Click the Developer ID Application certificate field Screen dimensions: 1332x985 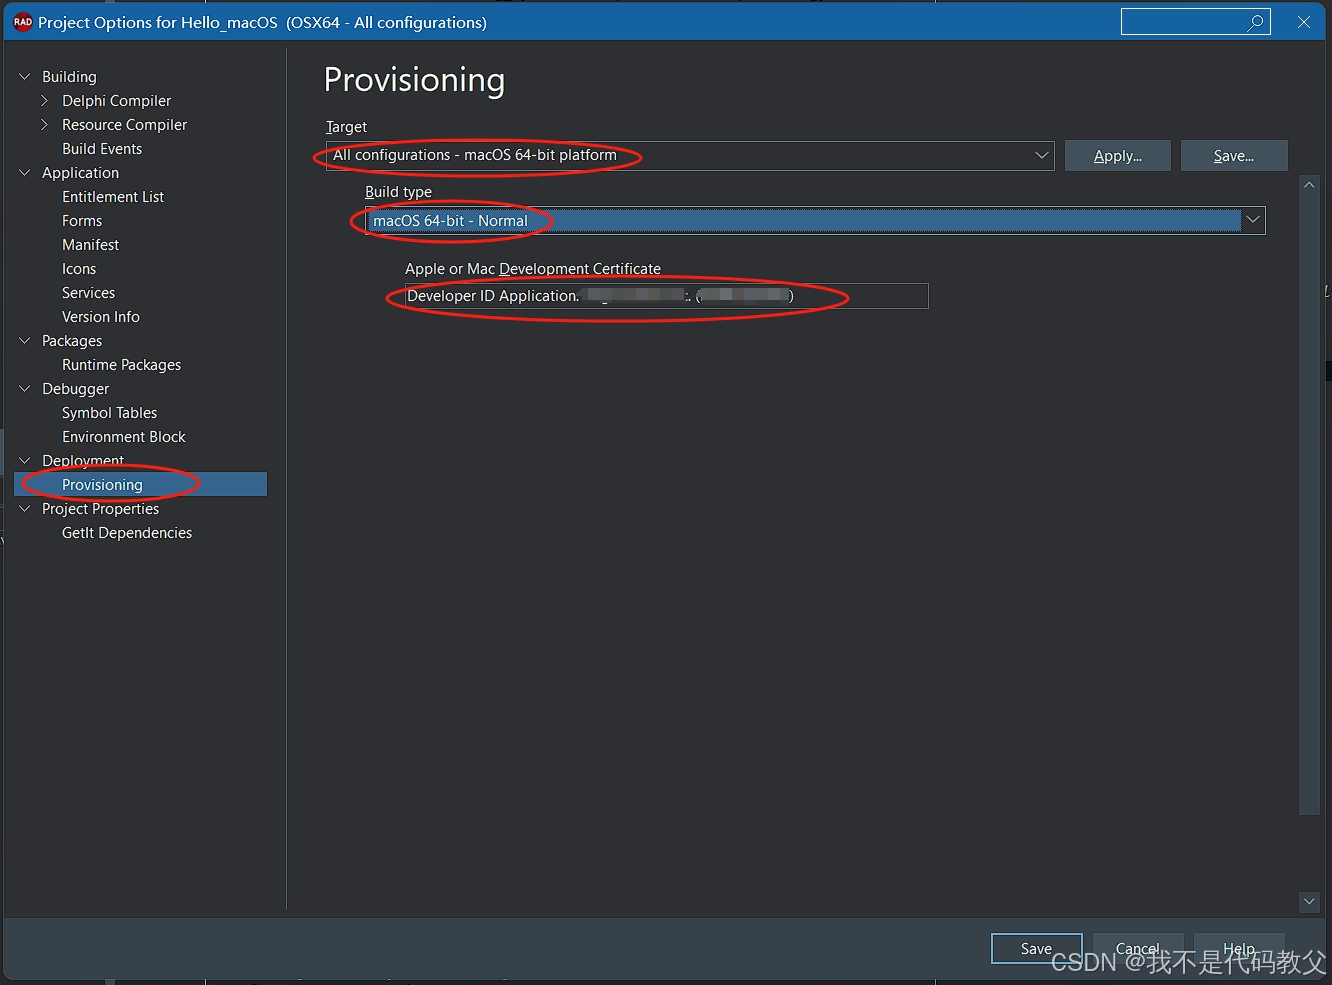click(666, 295)
